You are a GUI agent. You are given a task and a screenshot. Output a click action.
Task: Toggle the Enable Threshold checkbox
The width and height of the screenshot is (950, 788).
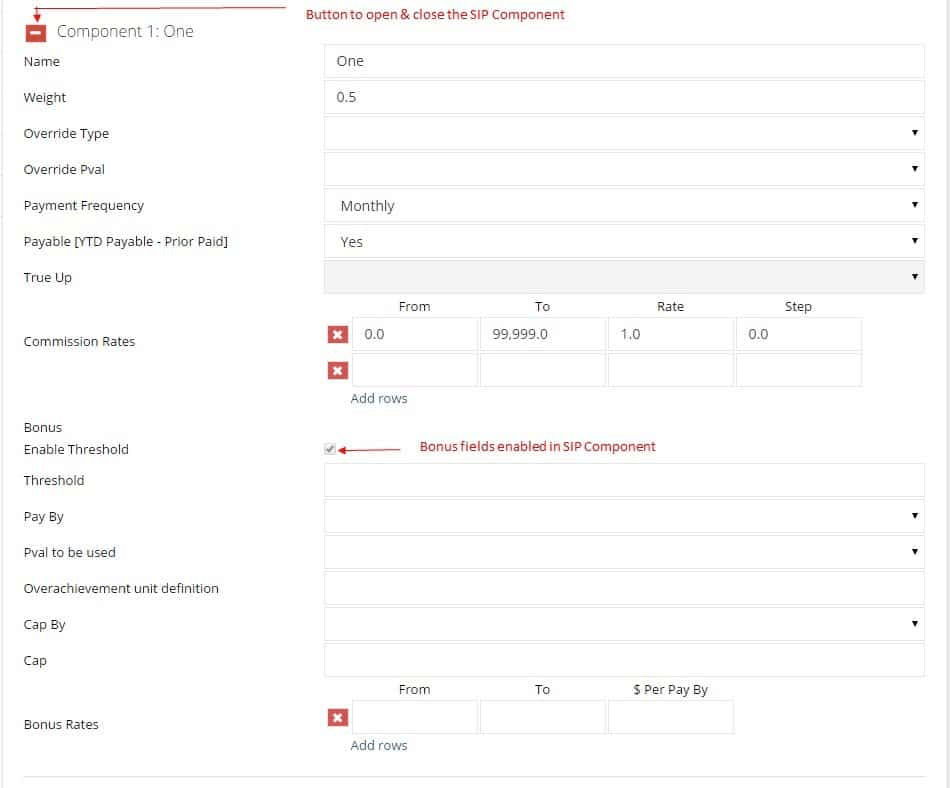[x=330, y=449]
